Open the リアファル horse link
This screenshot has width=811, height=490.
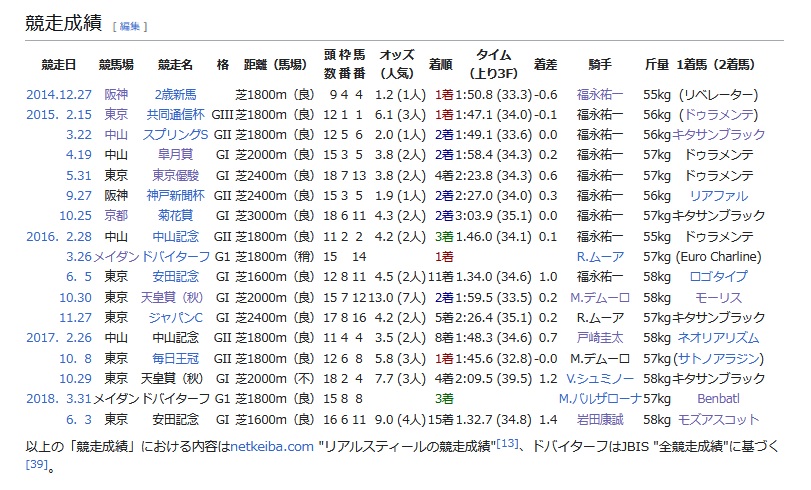[x=718, y=196]
